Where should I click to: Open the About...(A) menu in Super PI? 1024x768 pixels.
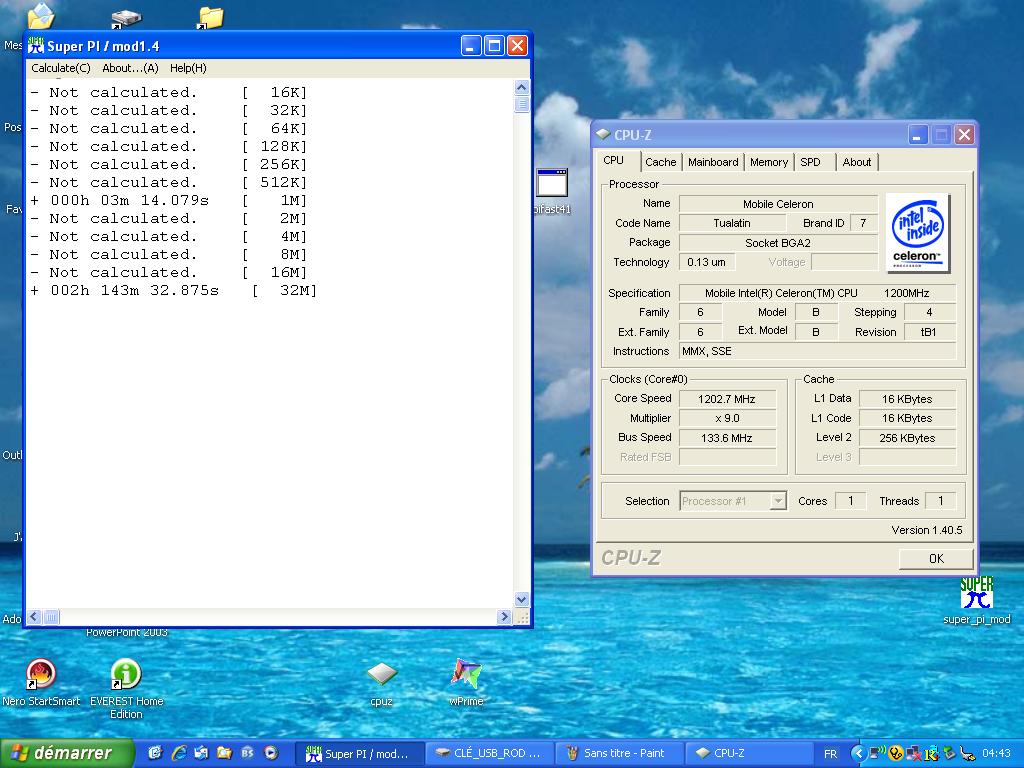pos(130,68)
